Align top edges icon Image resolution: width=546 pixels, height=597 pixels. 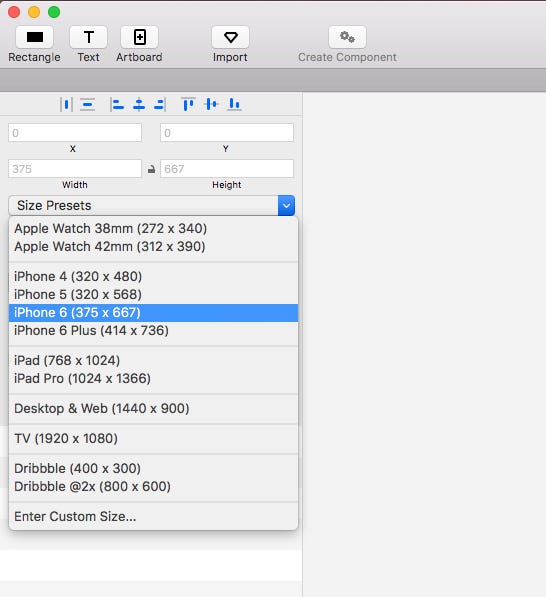[x=188, y=104]
